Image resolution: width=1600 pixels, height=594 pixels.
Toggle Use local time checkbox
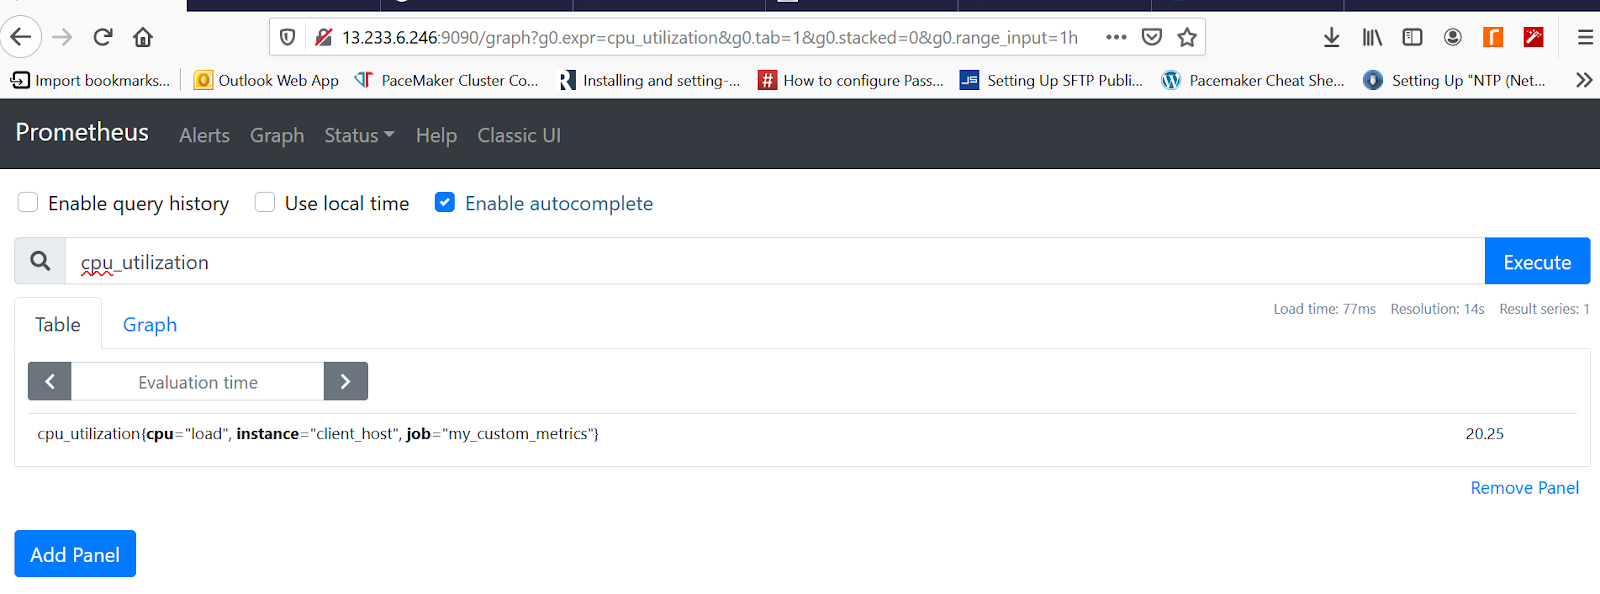click(x=265, y=202)
